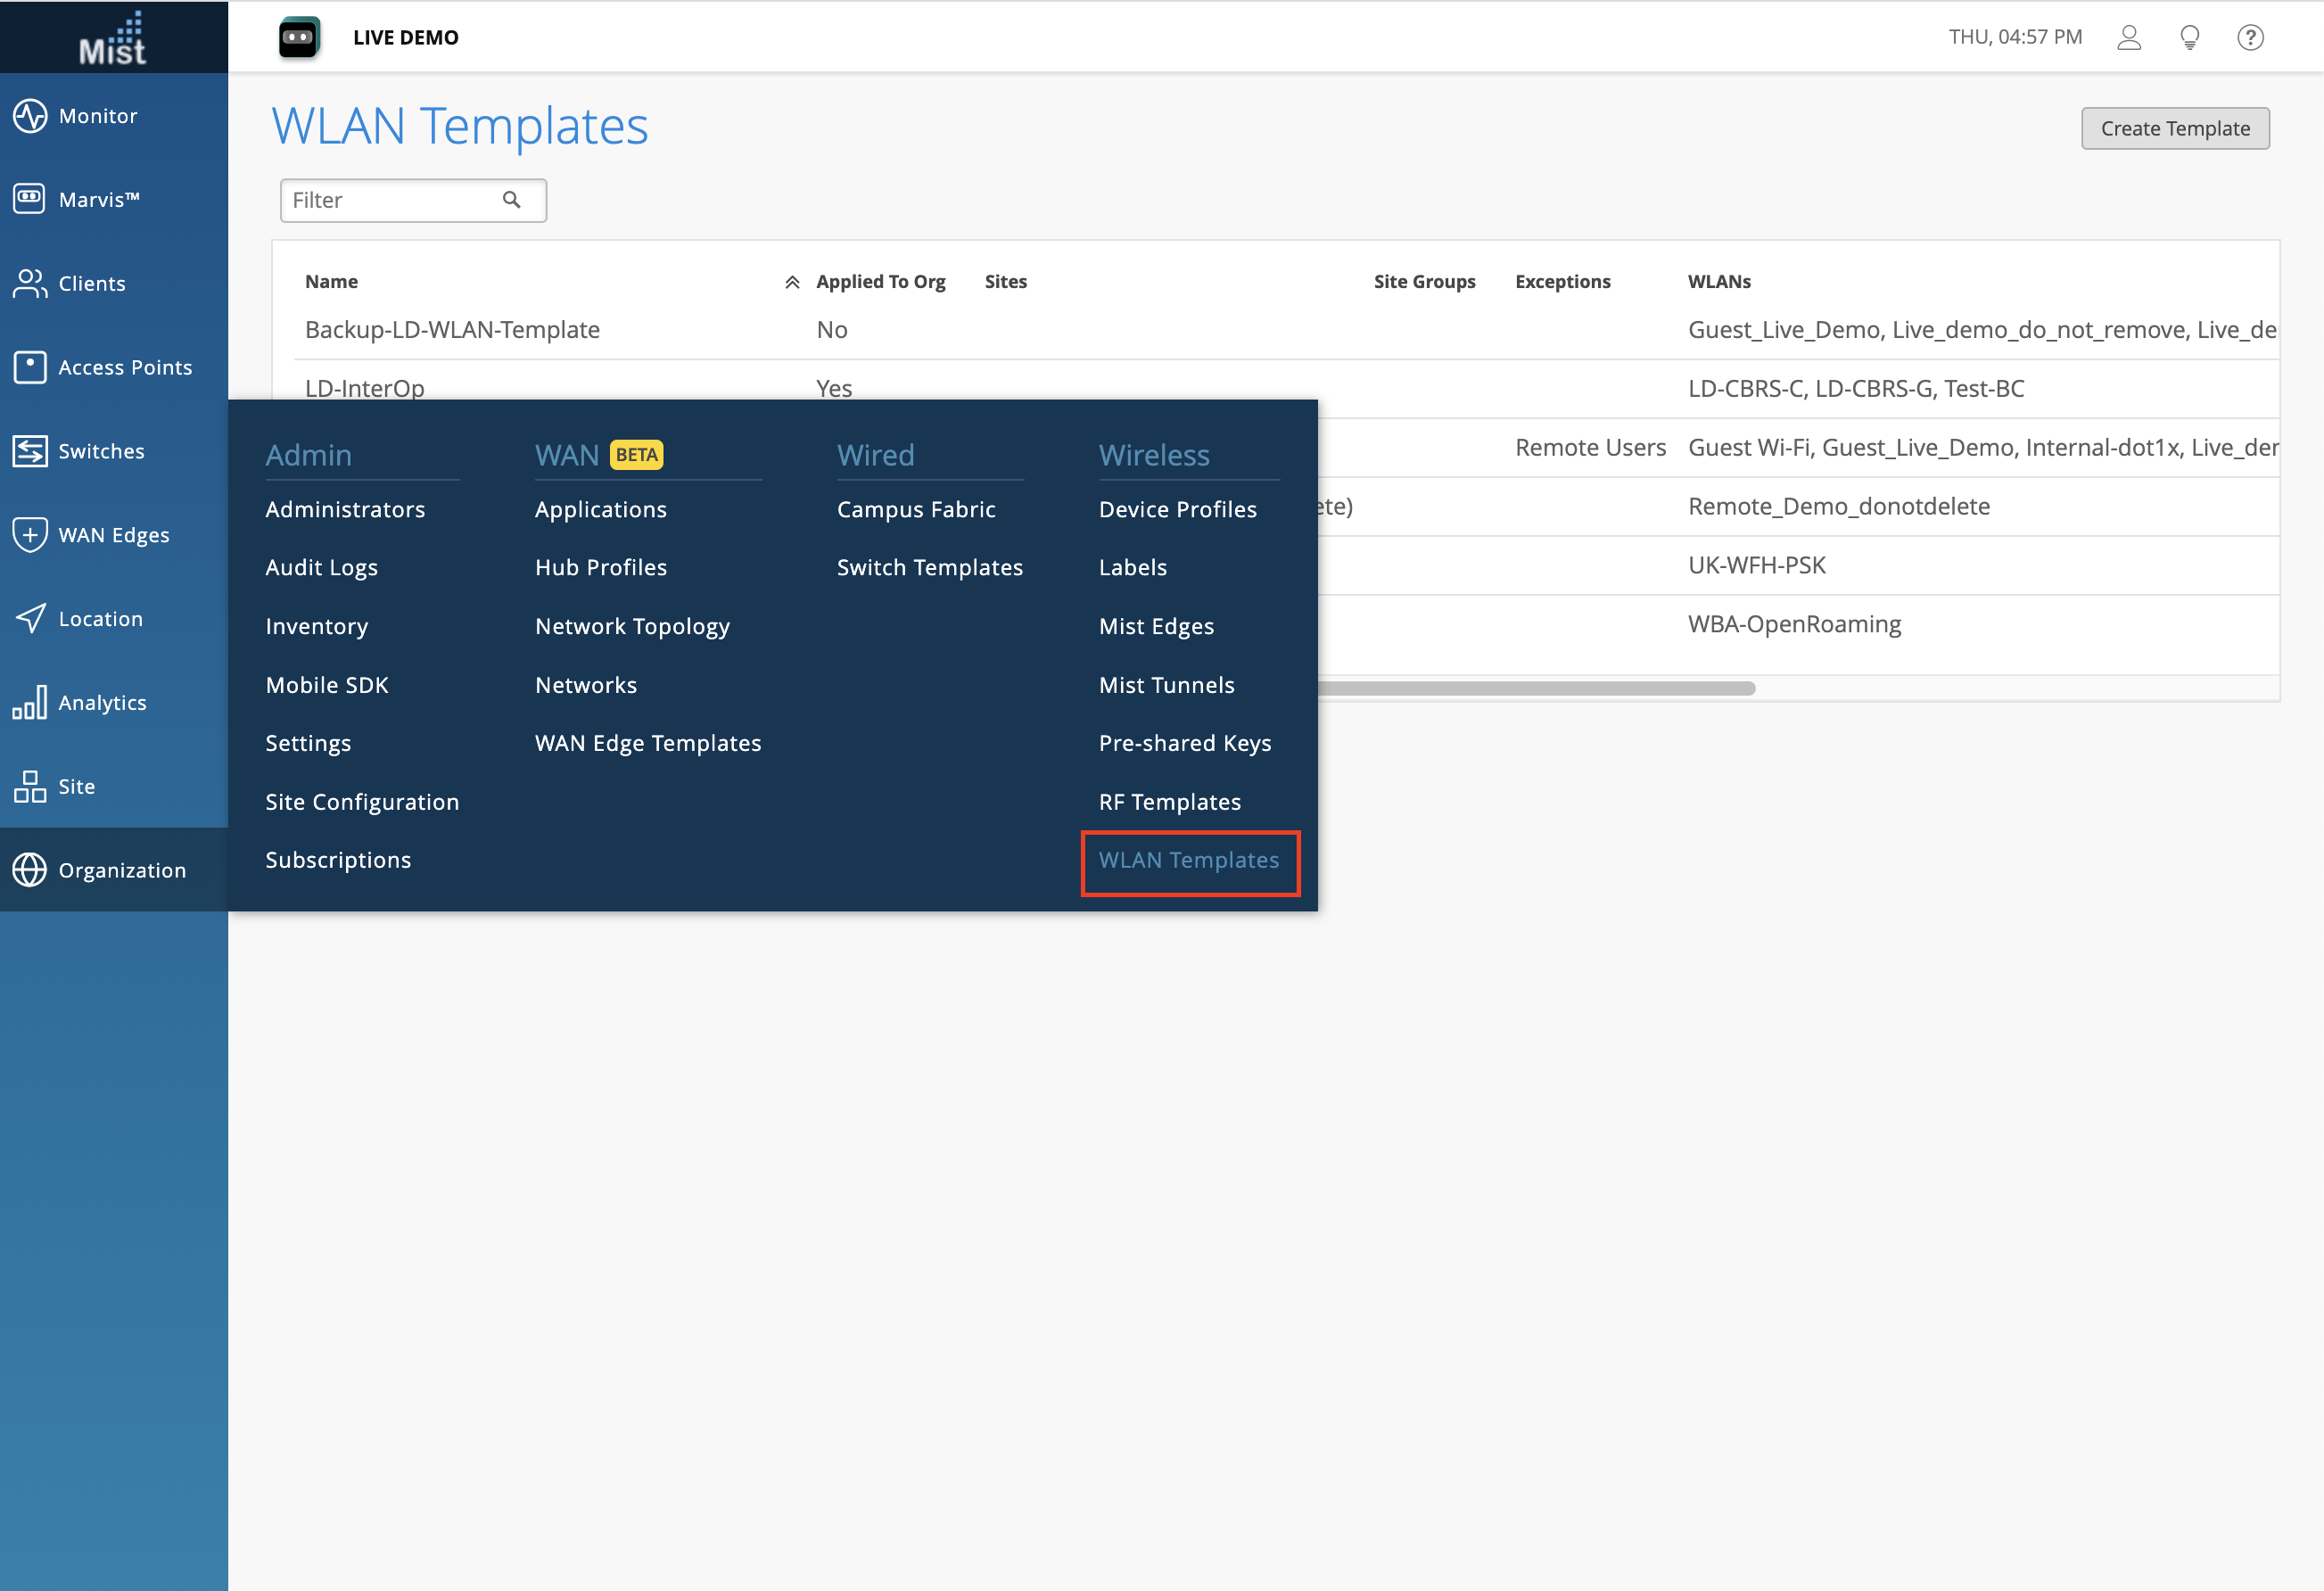2324x1591 pixels.
Task: Click the user account icon in header
Action: [2129, 37]
